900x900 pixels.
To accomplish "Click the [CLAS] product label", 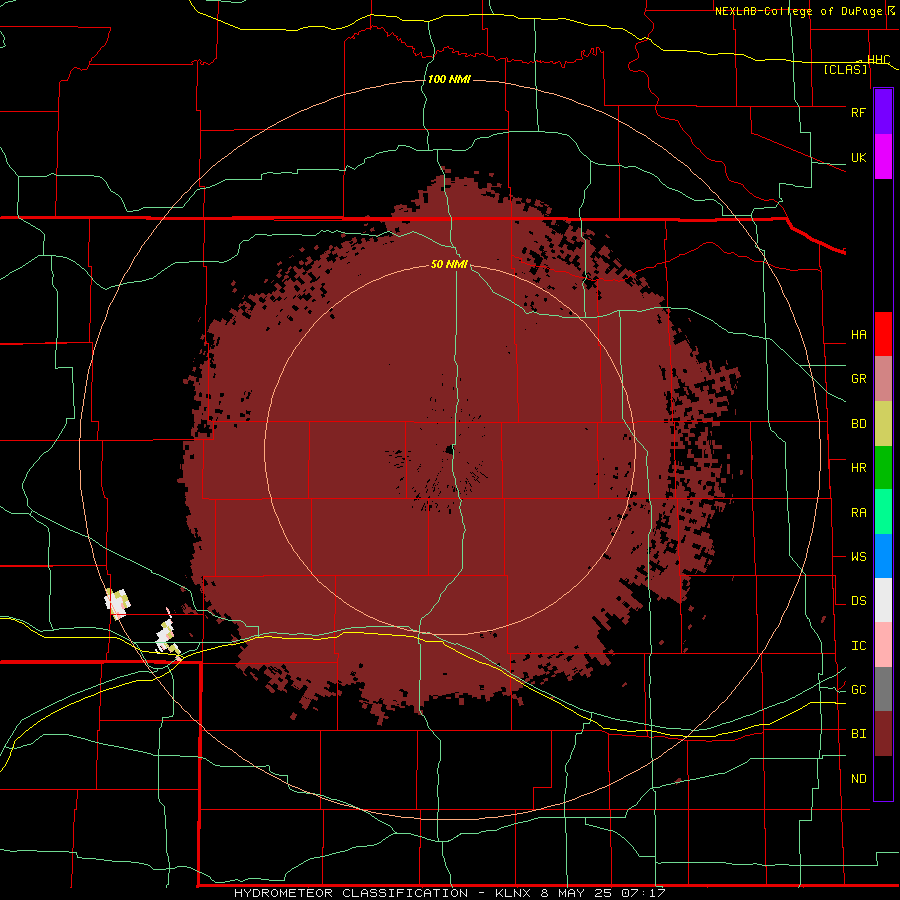I will point(845,69).
